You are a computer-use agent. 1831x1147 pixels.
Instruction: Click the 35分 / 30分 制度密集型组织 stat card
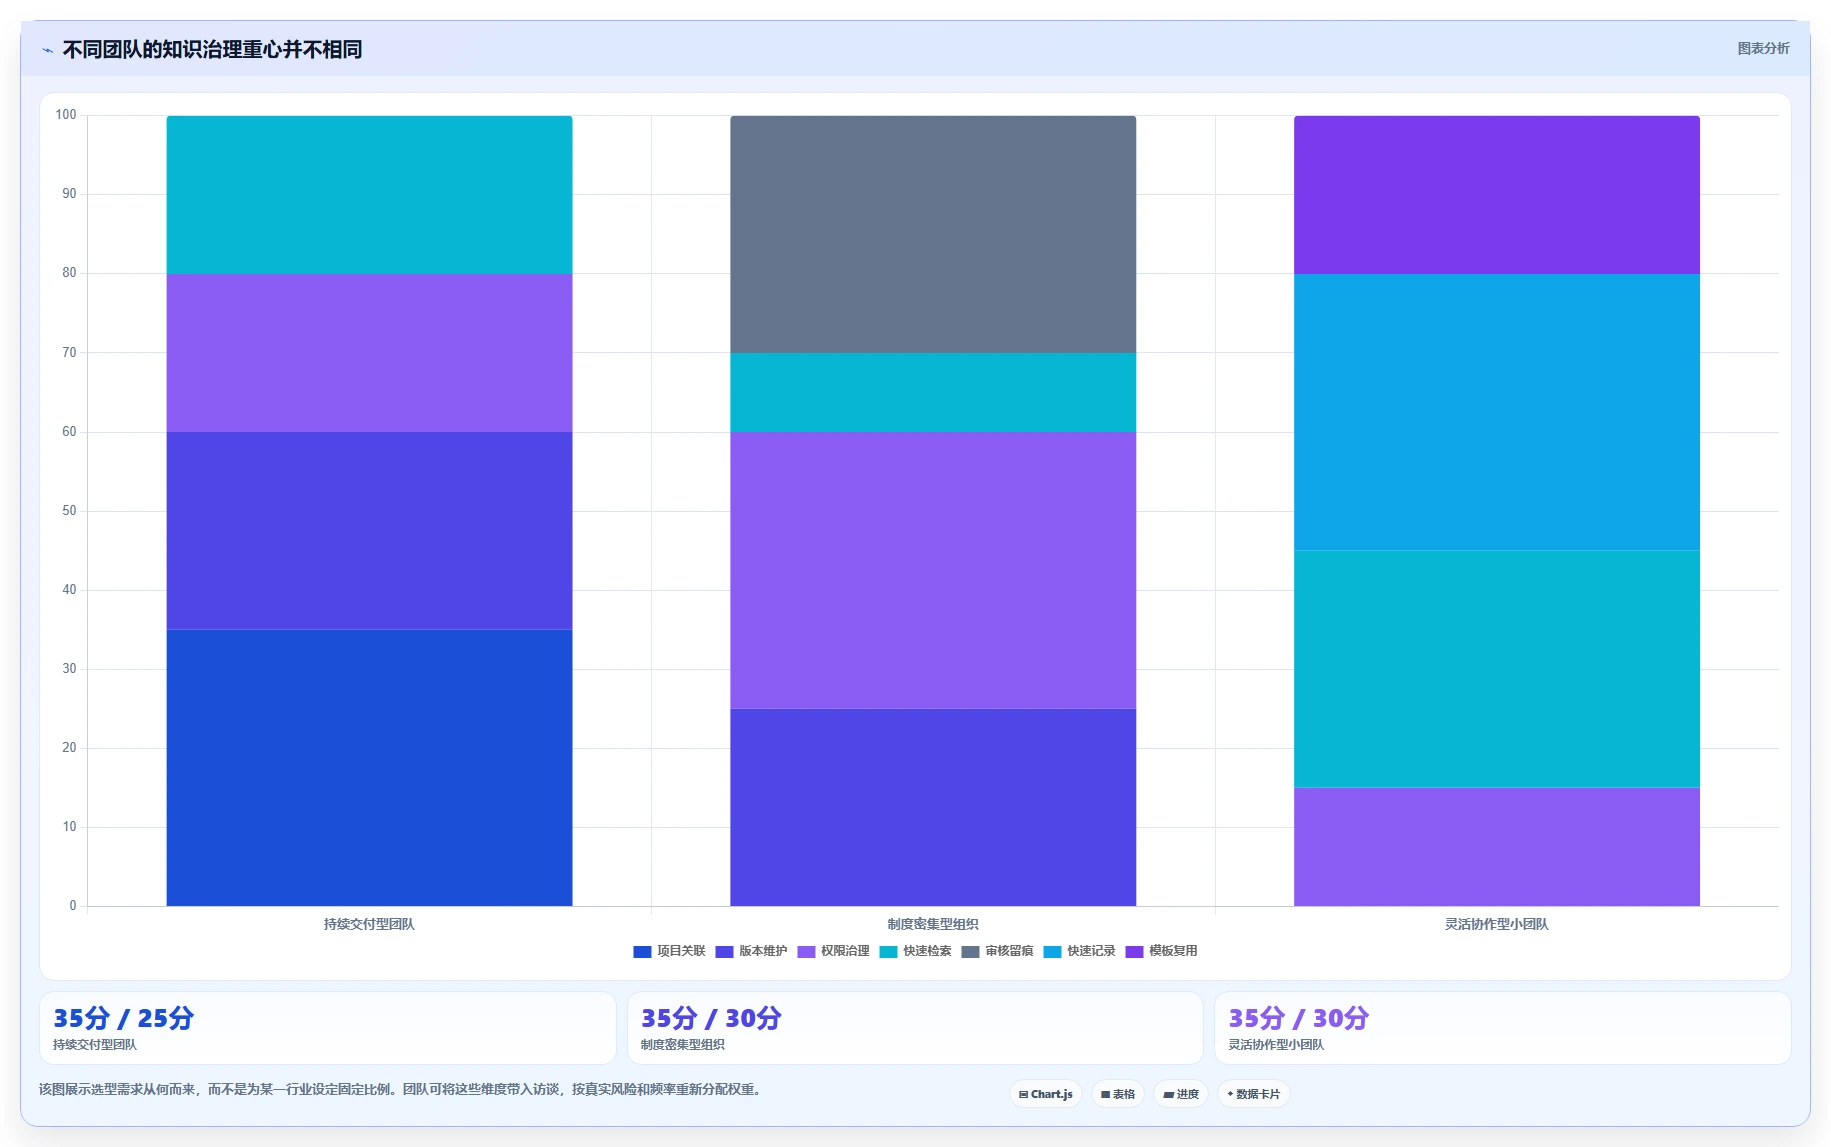click(x=915, y=1028)
